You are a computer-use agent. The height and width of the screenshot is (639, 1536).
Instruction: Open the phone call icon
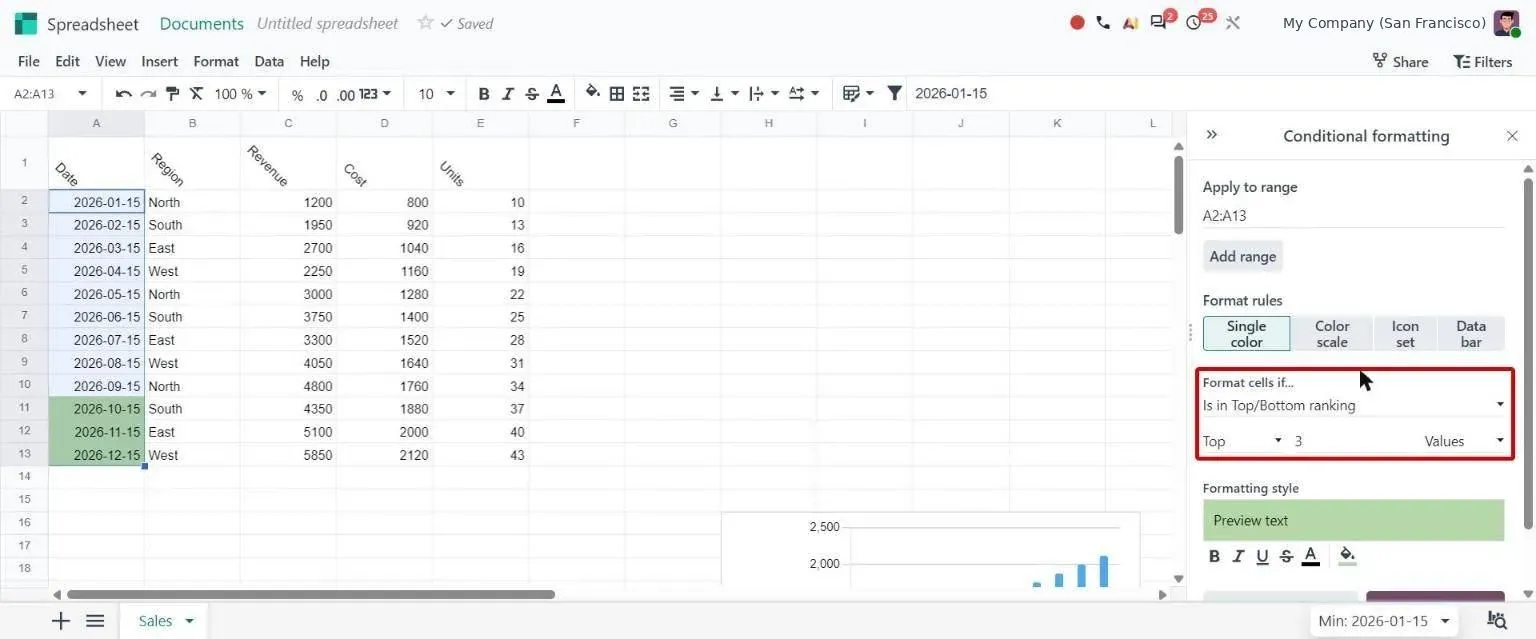[x=1103, y=22]
